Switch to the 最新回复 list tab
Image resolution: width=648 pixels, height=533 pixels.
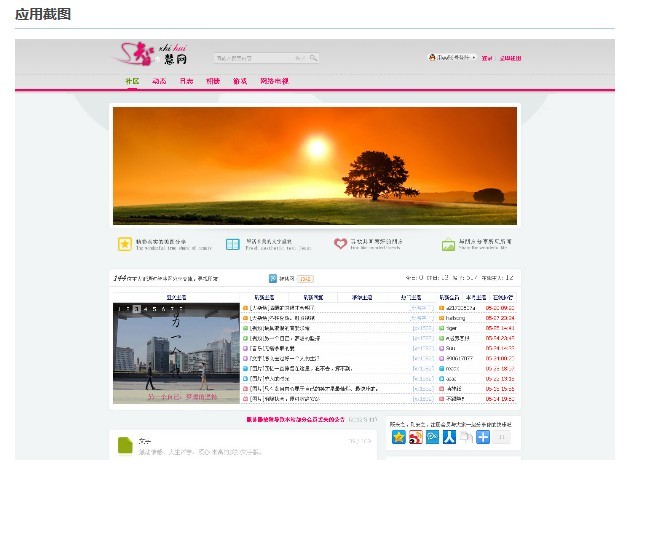(313, 297)
